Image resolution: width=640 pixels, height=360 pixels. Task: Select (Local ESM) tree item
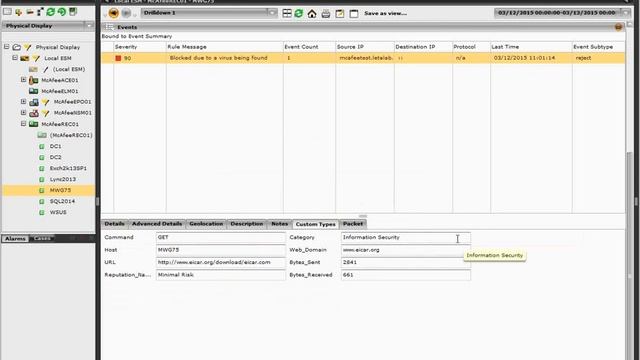[x=69, y=69]
